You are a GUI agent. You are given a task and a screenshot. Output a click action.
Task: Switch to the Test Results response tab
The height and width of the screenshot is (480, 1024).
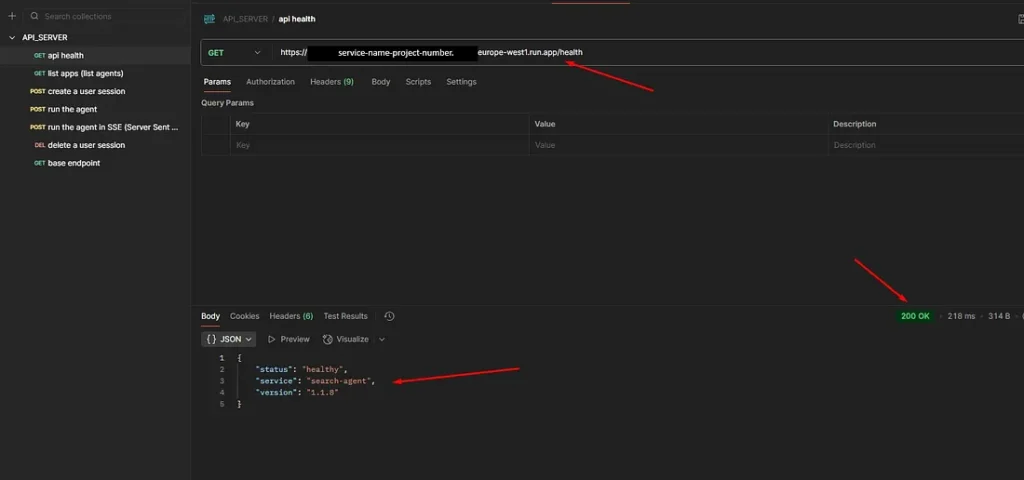click(345, 316)
